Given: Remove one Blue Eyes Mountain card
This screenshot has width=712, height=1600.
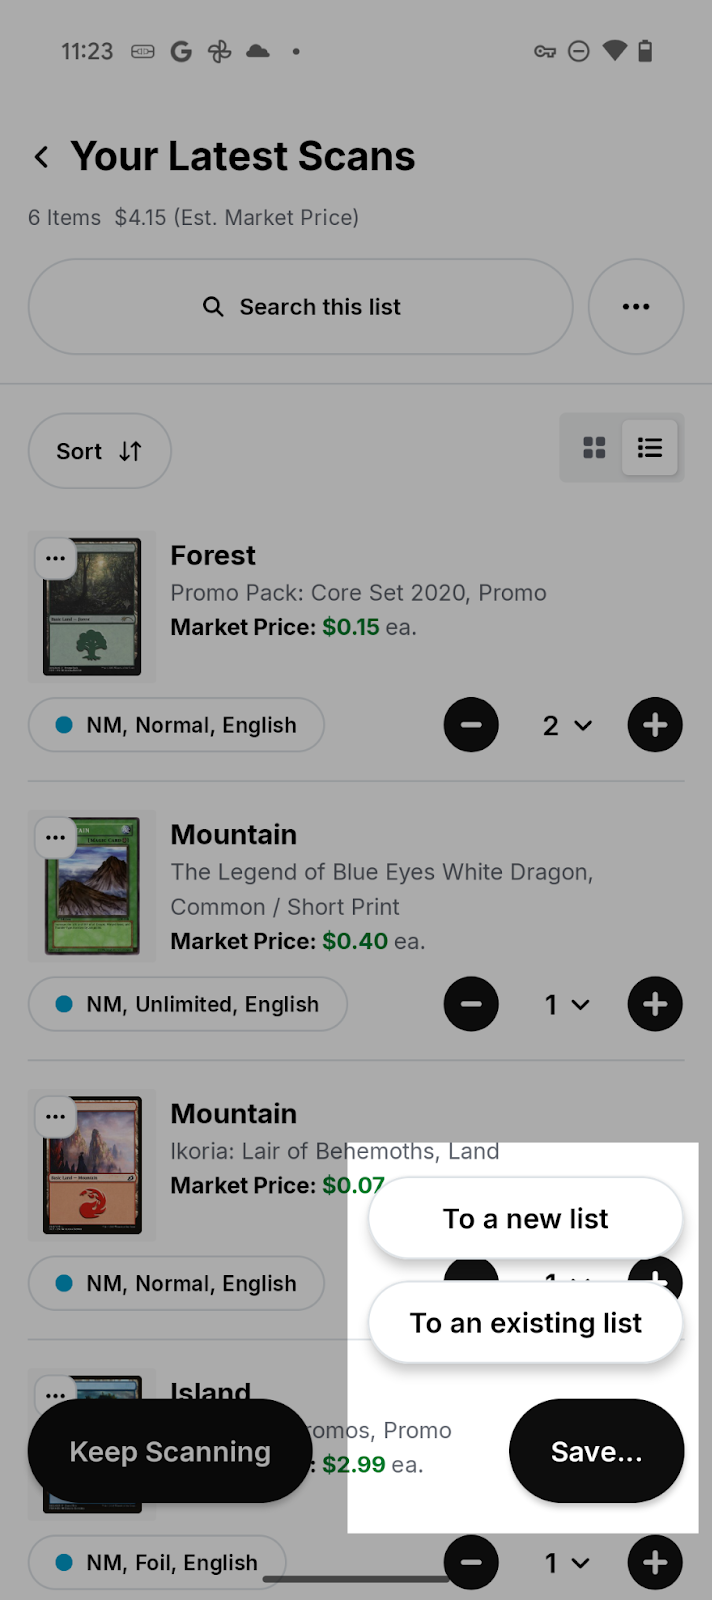Looking at the screenshot, I should 471,1004.
